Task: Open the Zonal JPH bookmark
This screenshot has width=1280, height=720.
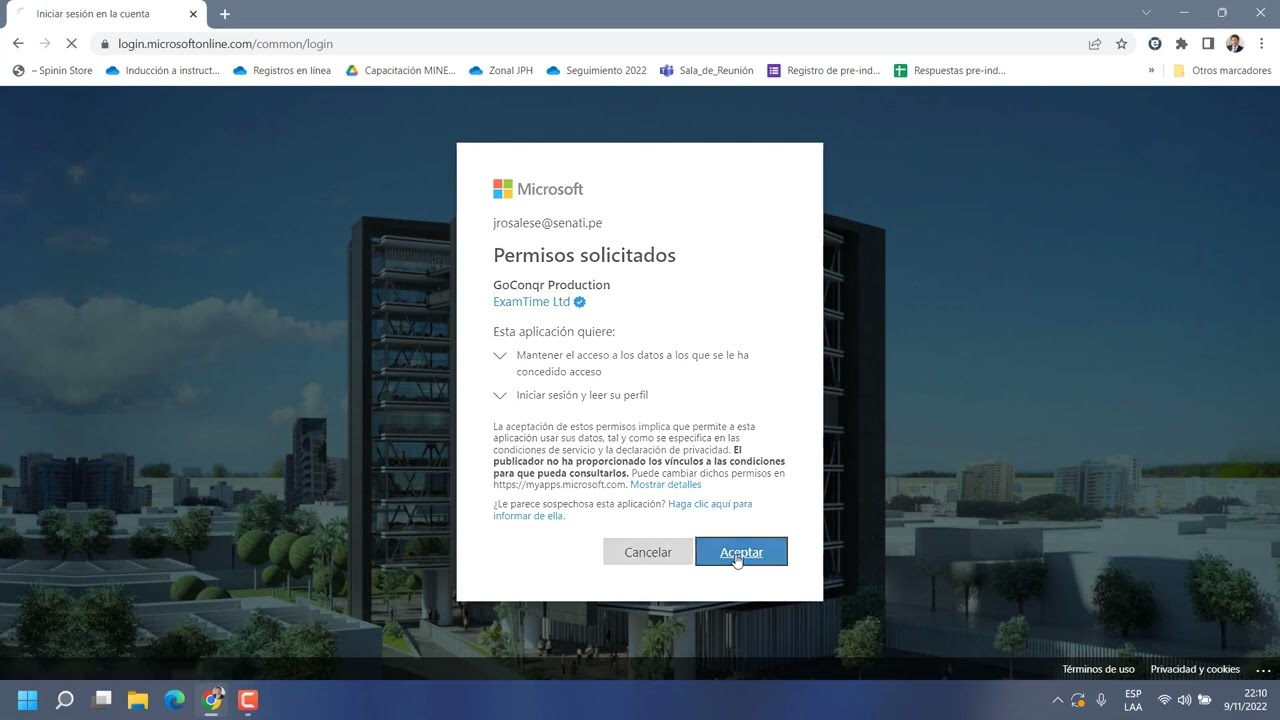Action: click(501, 71)
